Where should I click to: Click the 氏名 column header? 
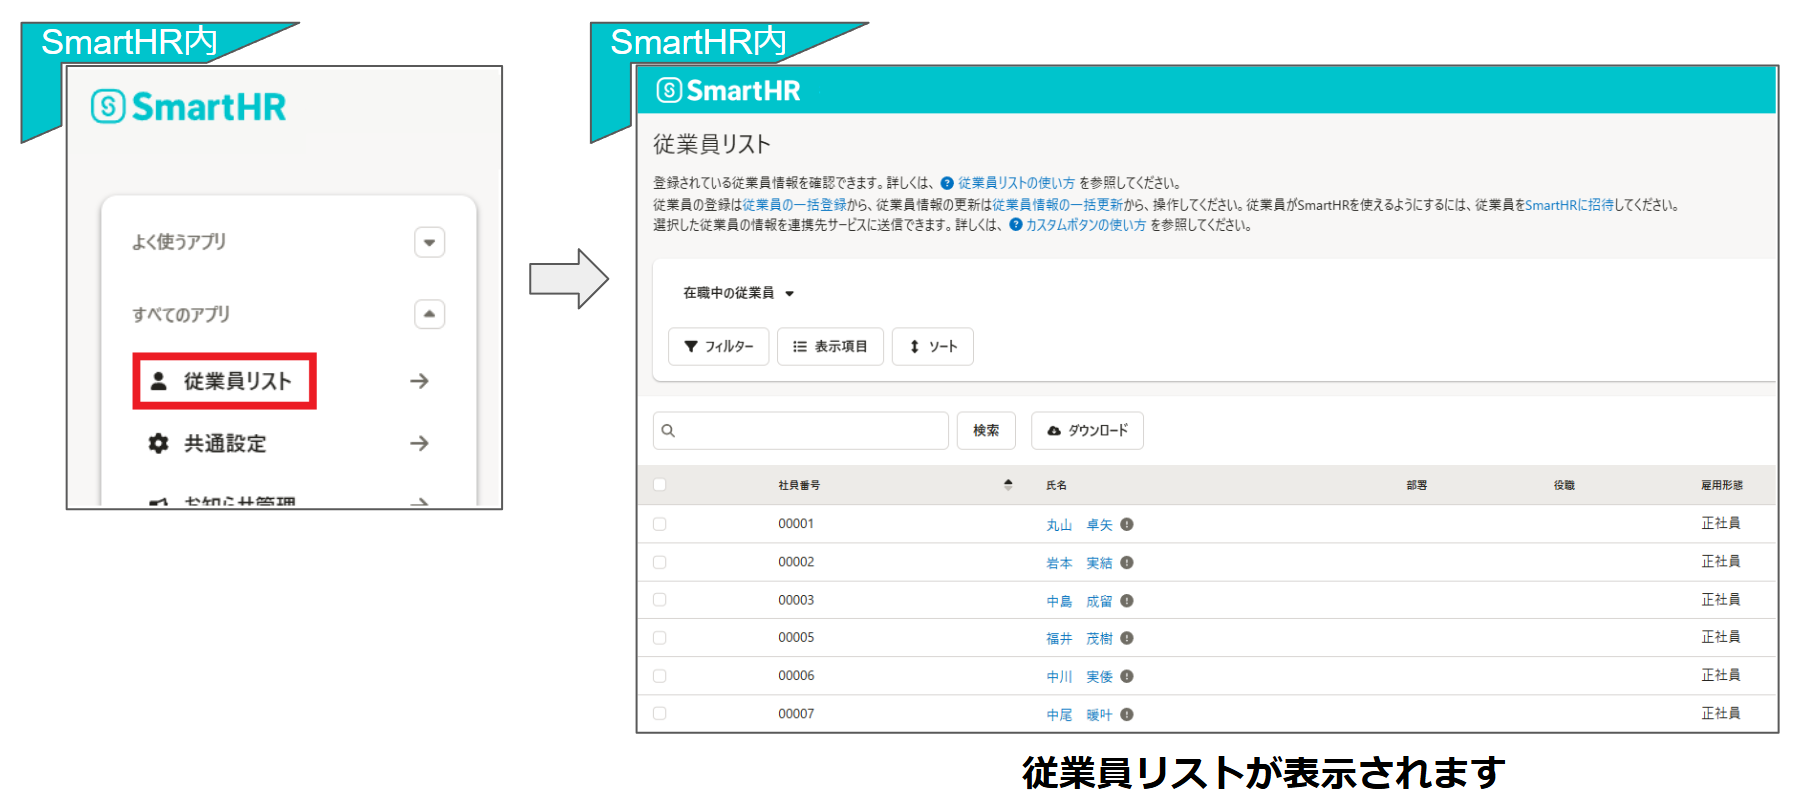(x=1056, y=485)
